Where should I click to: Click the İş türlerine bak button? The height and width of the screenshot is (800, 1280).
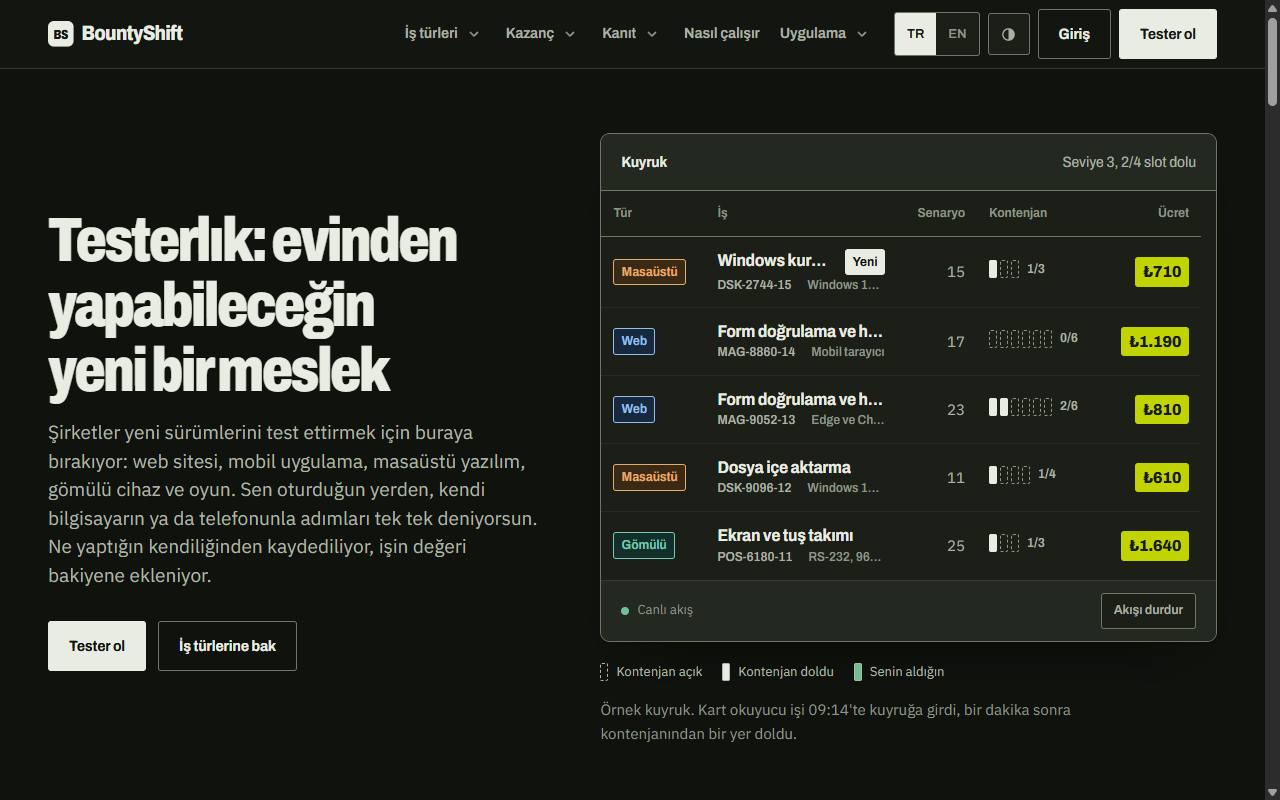click(227, 646)
